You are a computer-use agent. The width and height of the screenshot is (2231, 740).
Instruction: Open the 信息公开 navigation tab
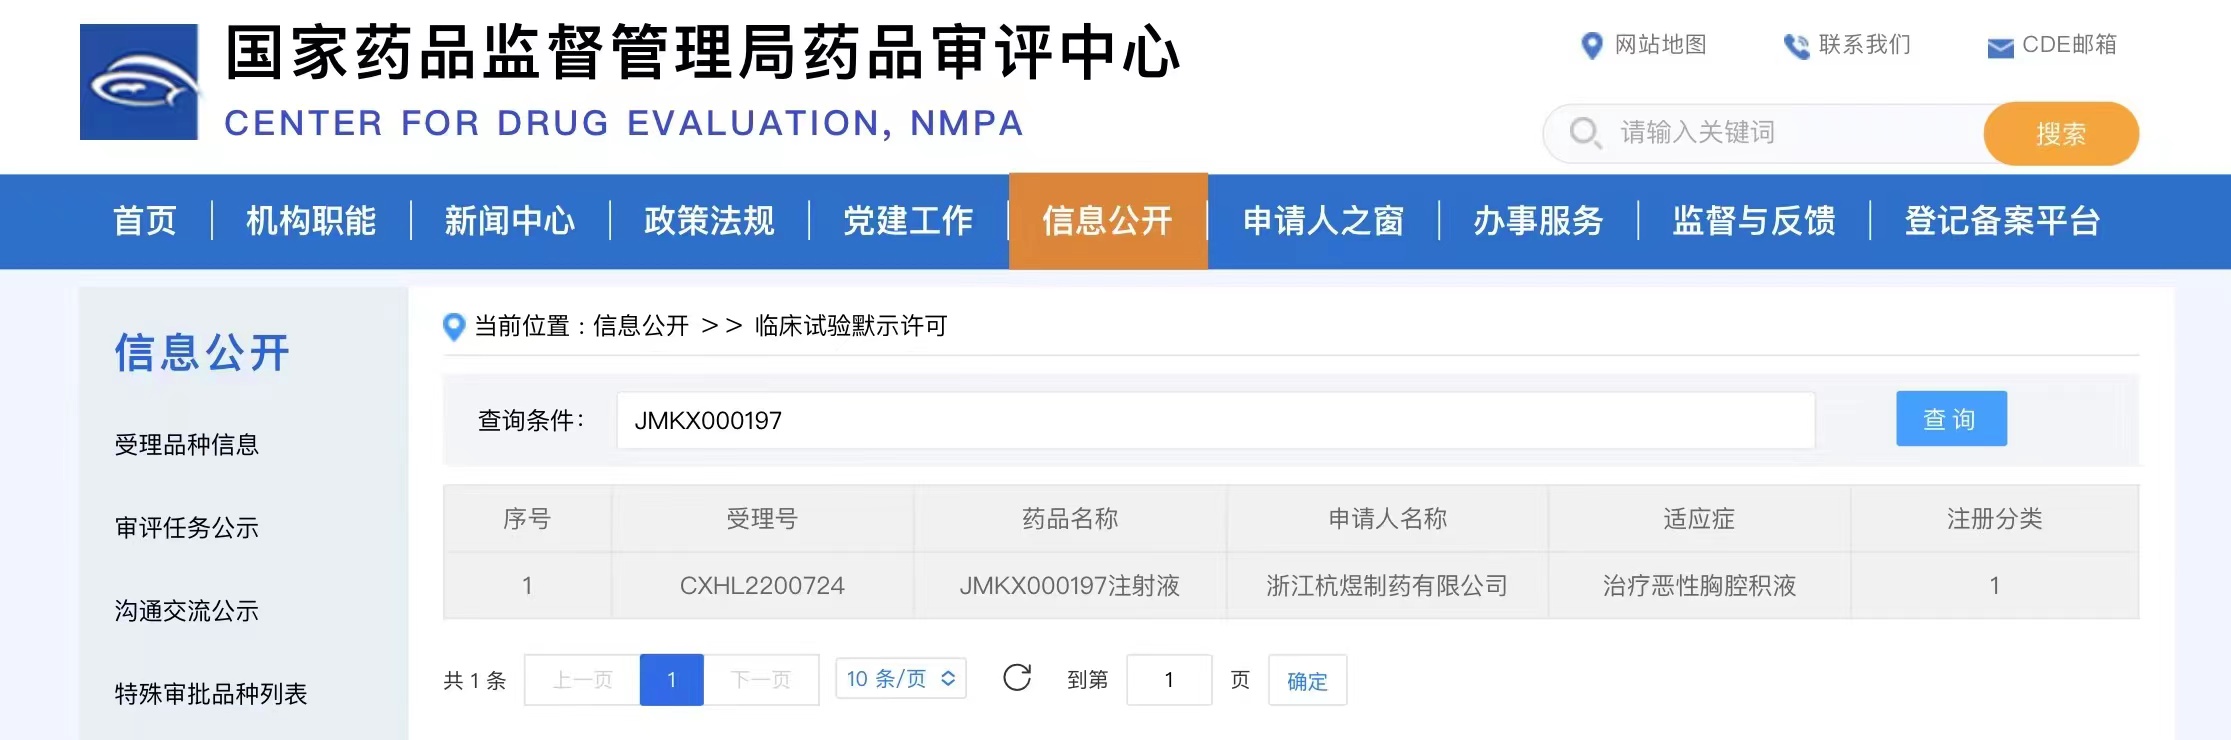click(1107, 221)
